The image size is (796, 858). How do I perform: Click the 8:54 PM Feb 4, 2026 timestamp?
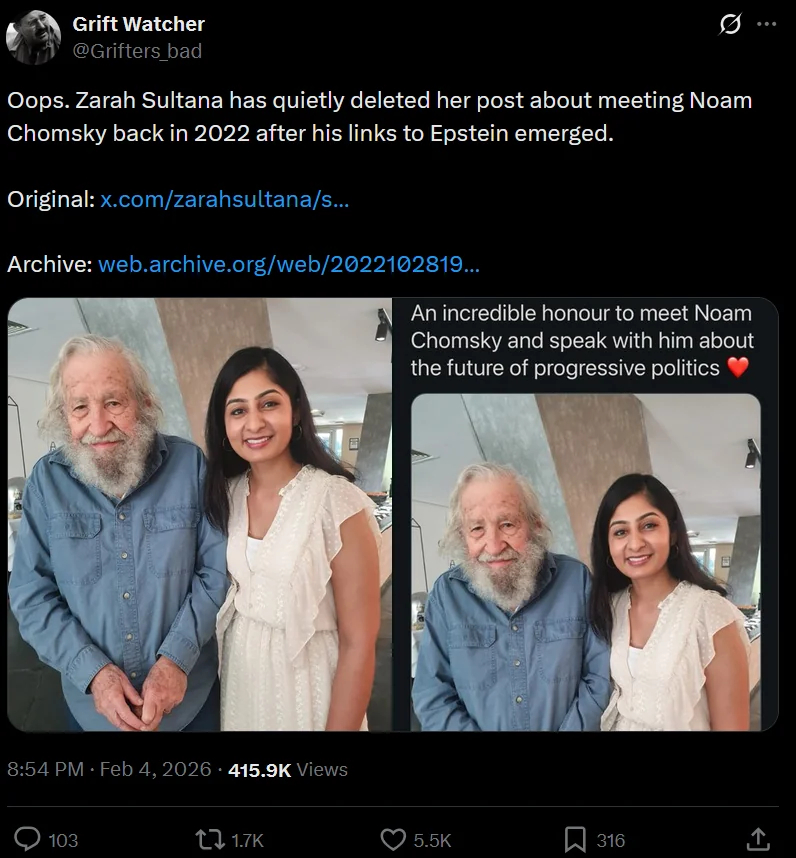click(x=109, y=770)
